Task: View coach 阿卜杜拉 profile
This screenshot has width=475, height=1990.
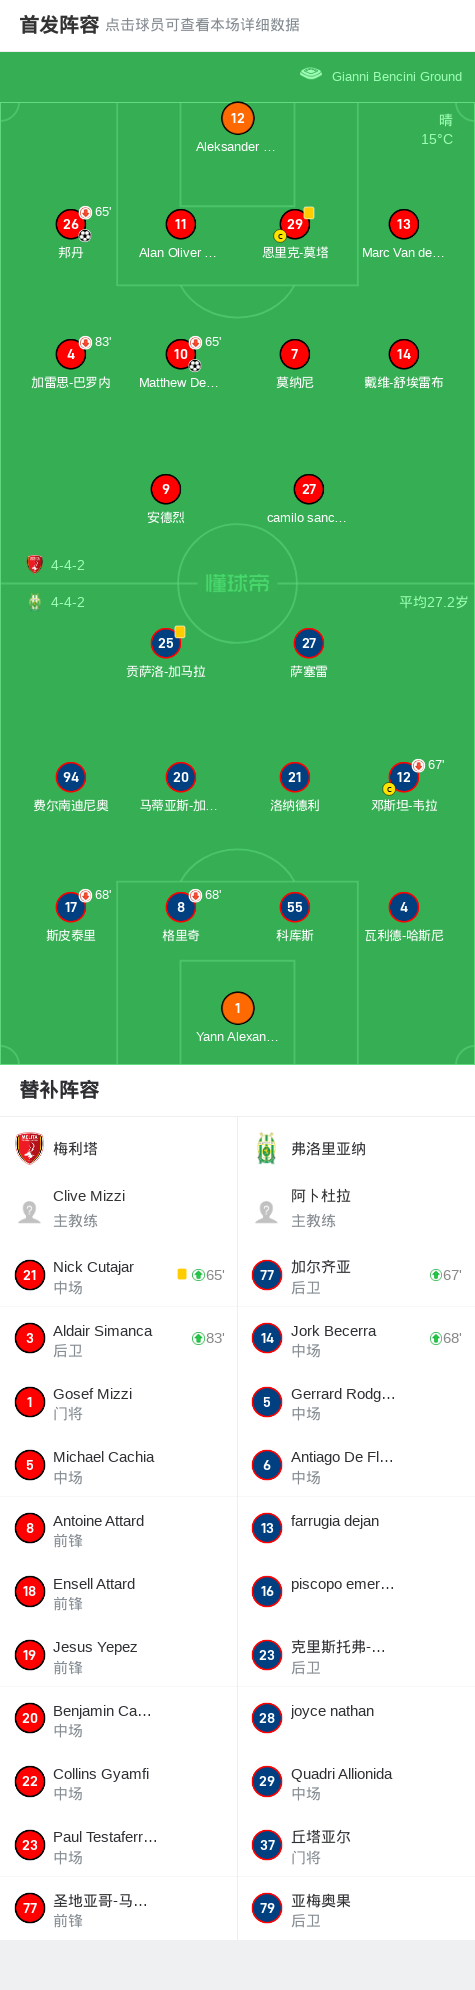Action: pos(356,1208)
